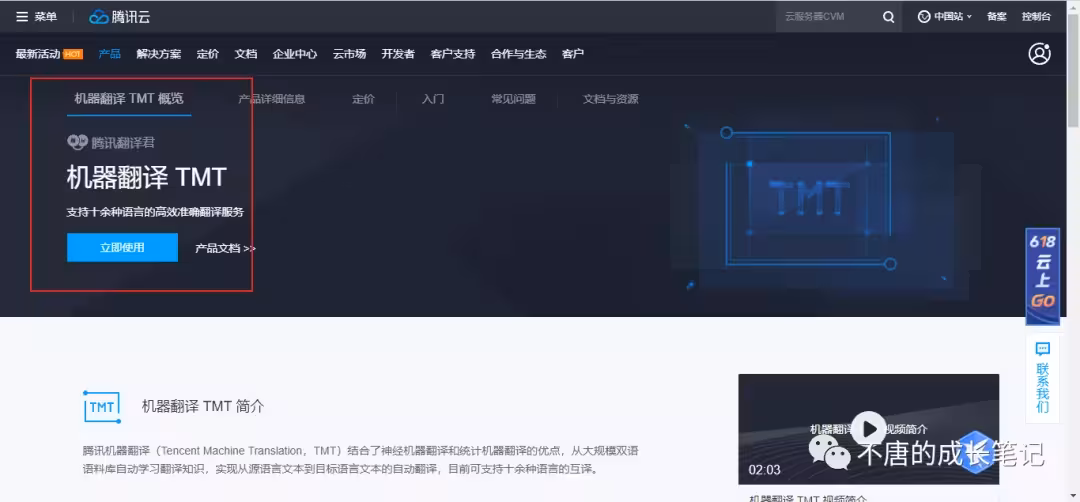Click the search magnifier icon
Image resolution: width=1080 pixels, height=502 pixels.
point(889,17)
